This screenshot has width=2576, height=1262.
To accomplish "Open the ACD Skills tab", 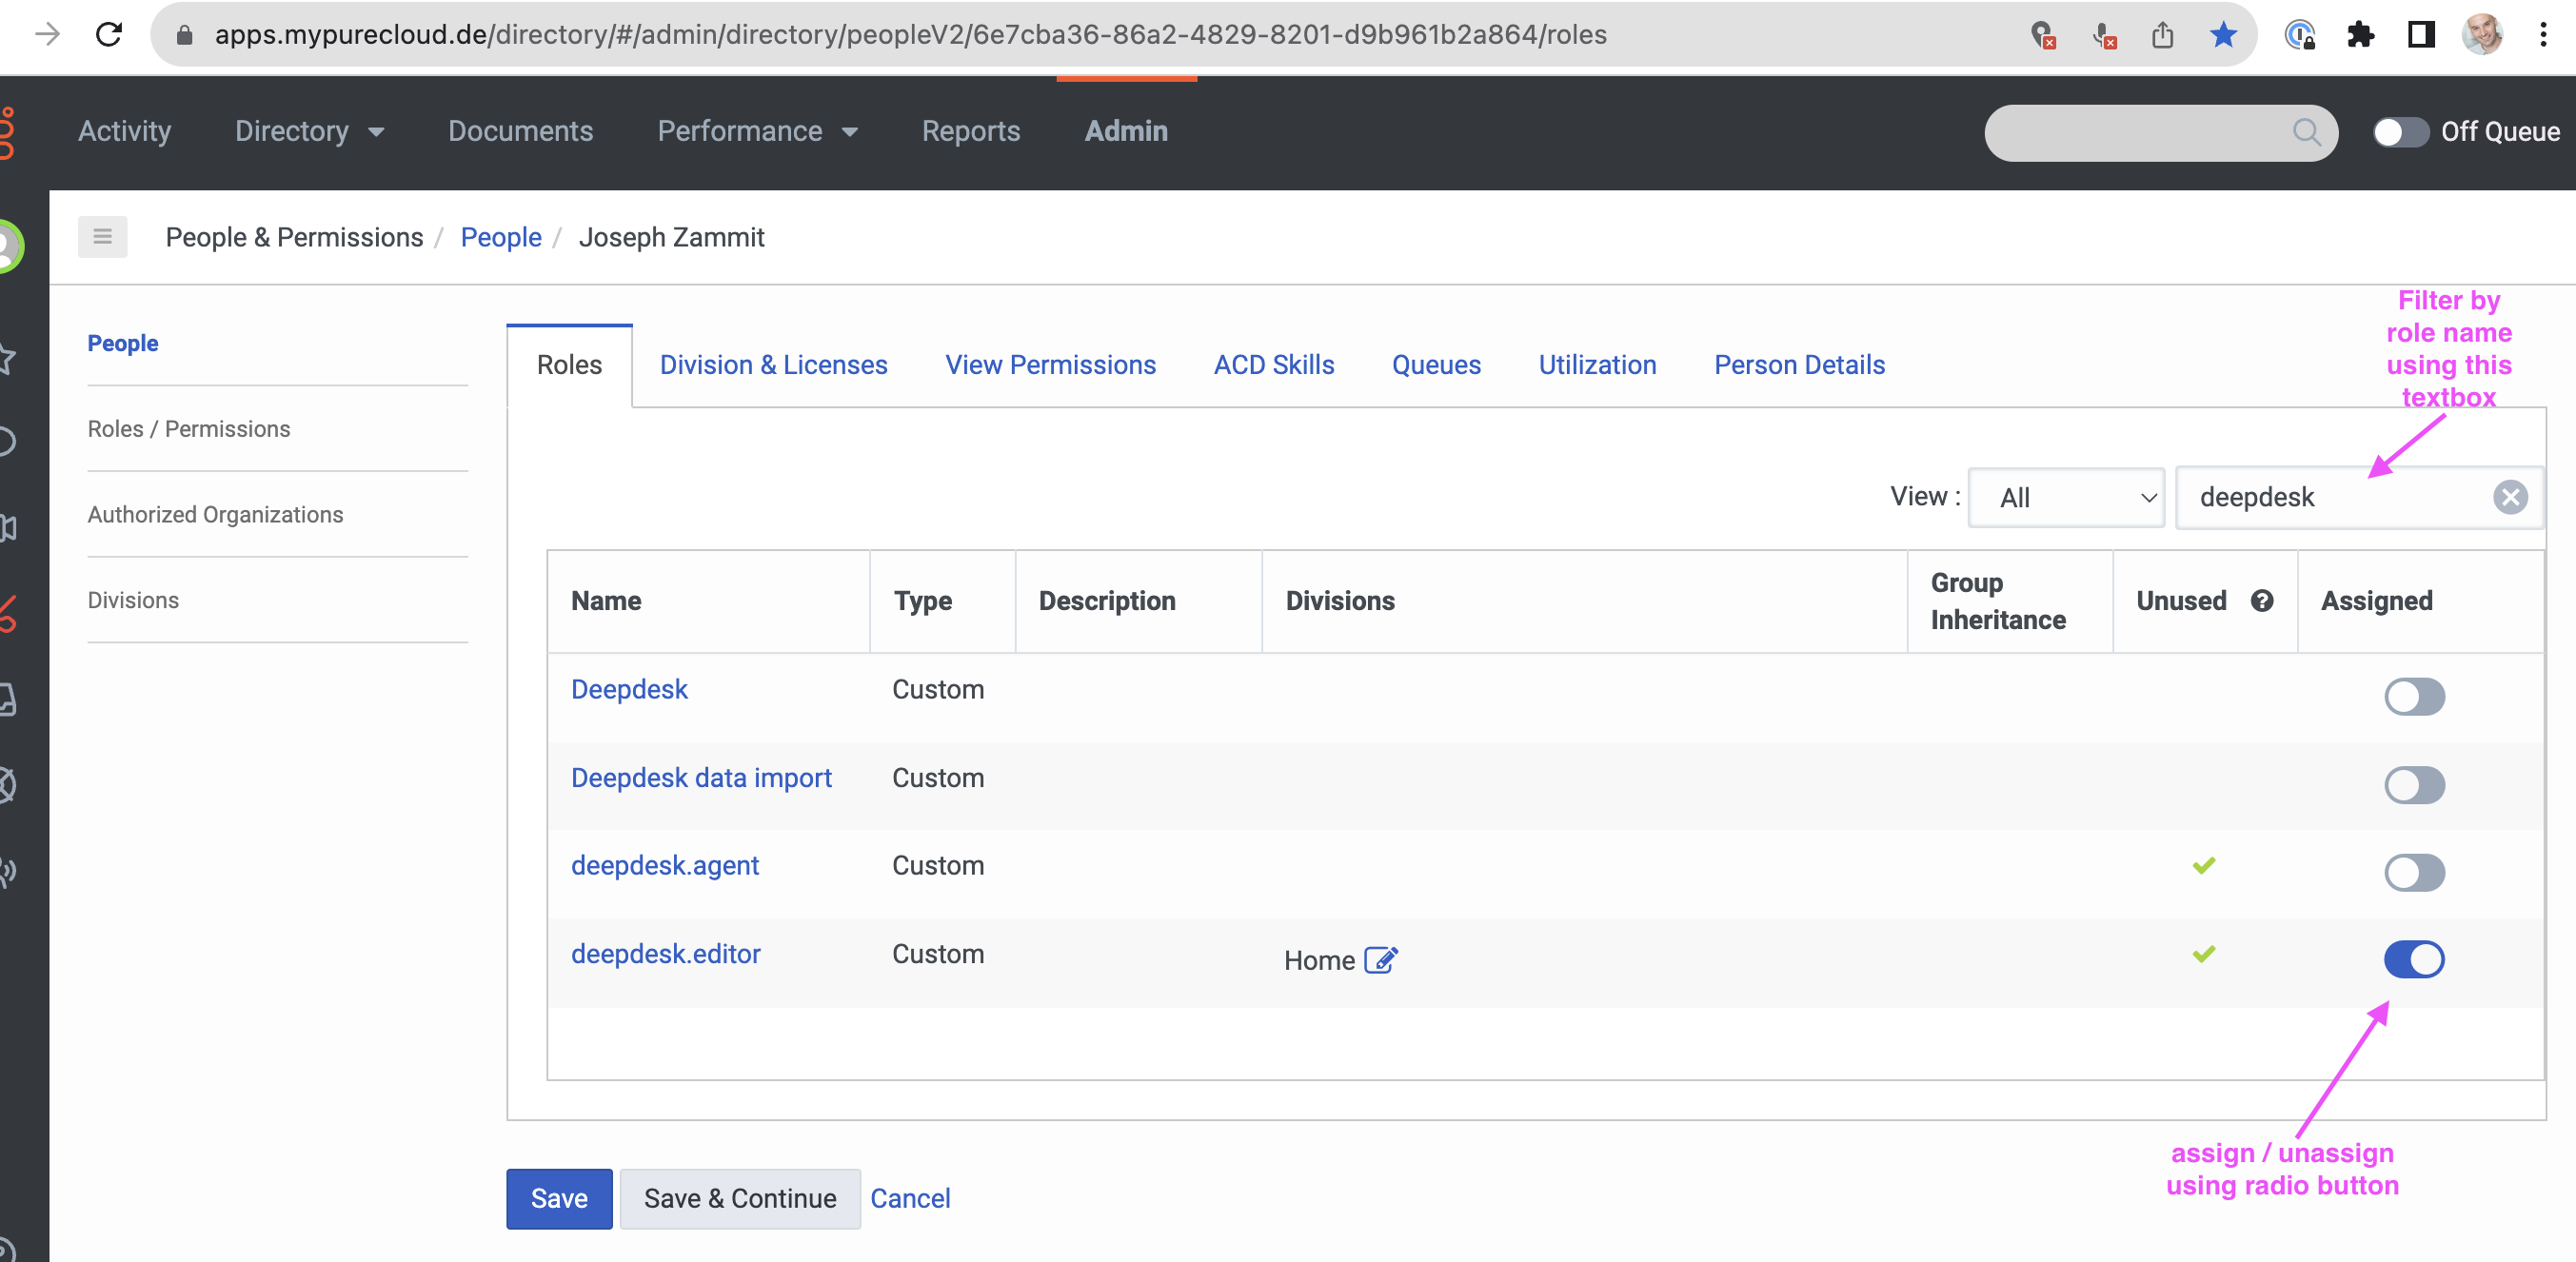I will 1273,365.
